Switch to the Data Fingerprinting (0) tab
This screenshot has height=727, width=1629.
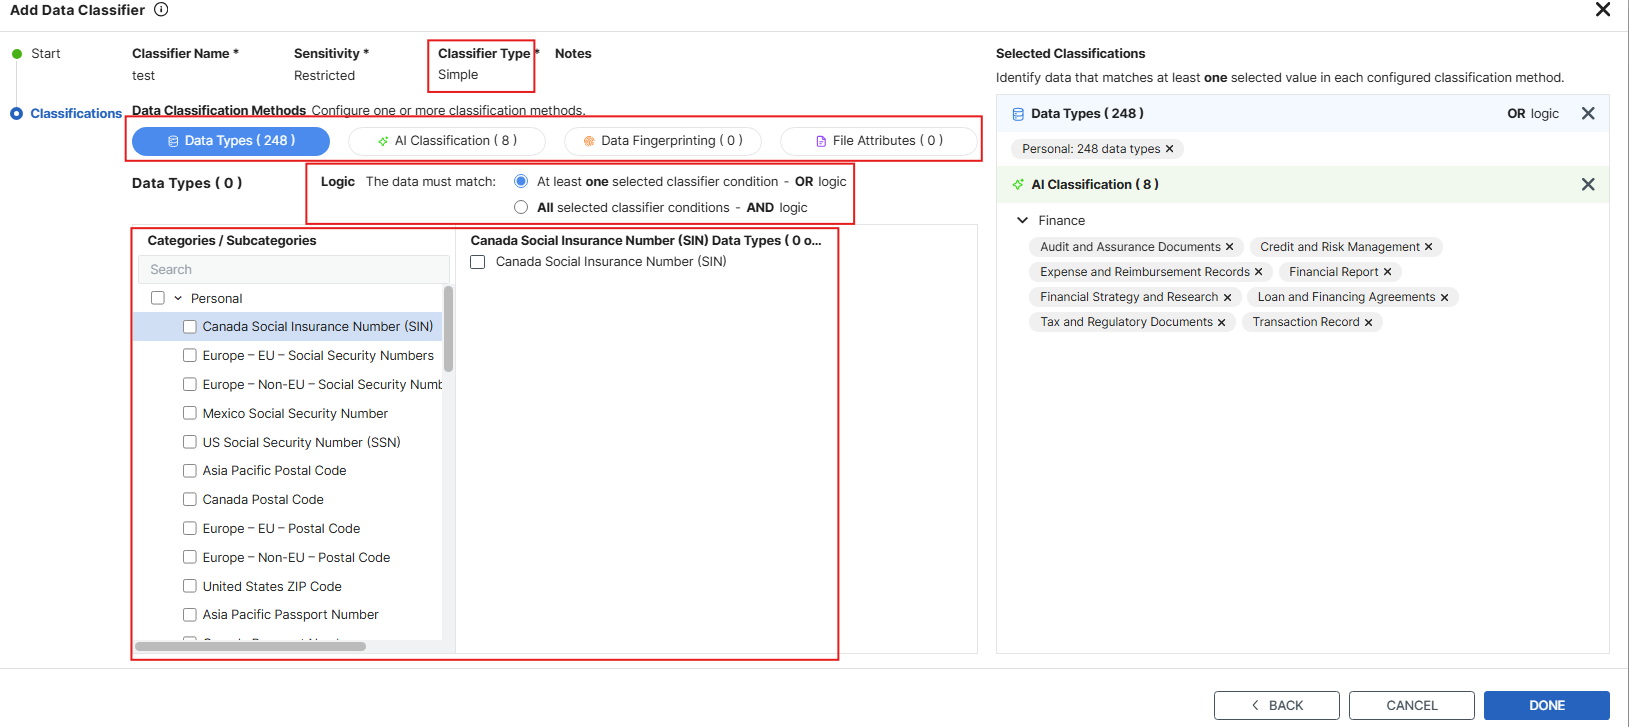[x=663, y=141]
